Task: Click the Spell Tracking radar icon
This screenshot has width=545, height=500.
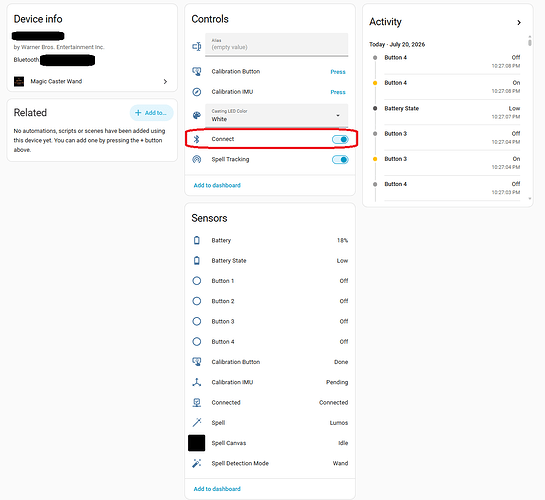Action: [x=197, y=159]
